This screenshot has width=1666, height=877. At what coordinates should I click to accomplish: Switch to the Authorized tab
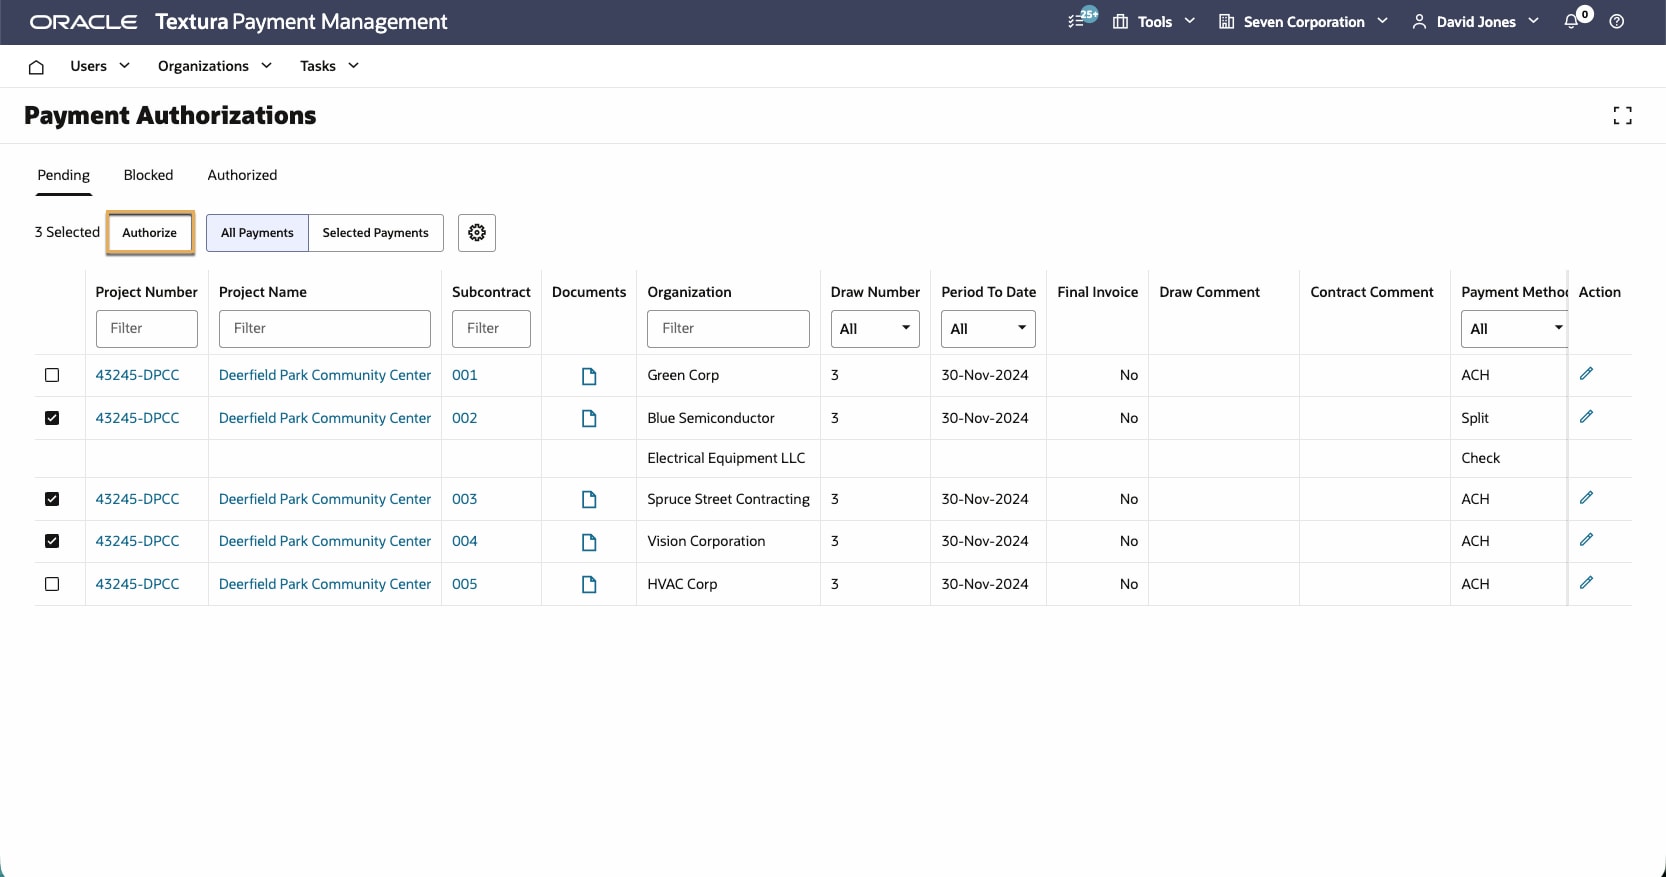pyautogui.click(x=242, y=175)
